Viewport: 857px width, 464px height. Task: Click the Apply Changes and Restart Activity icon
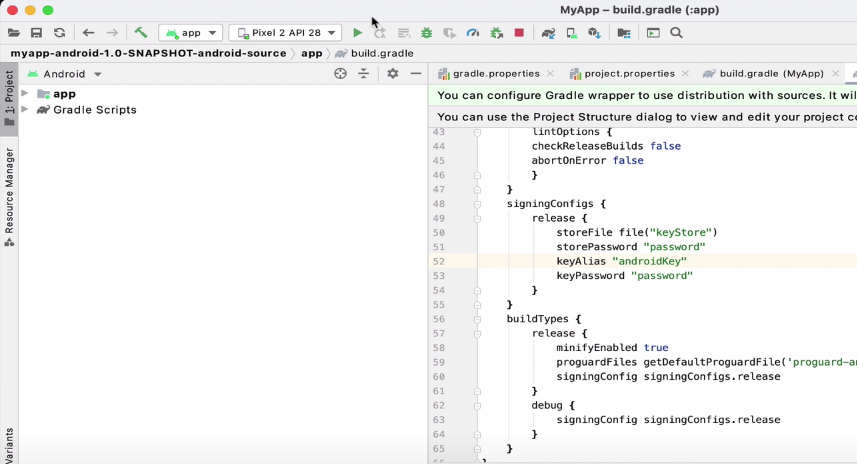pyautogui.click(x=380, y=33)
